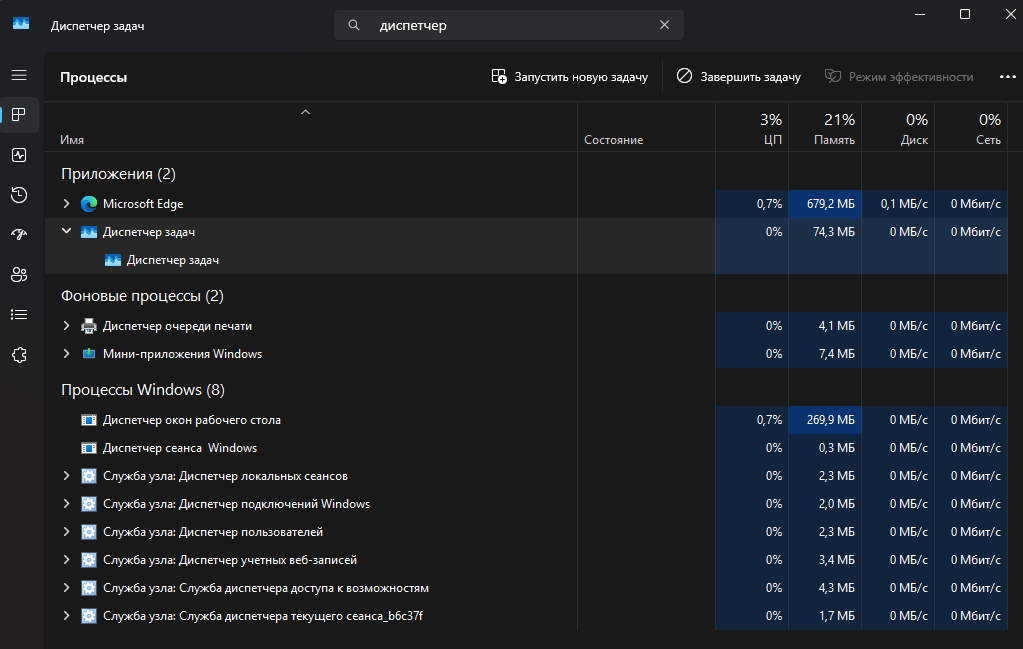Screen dimensions: 1023x649
Task: Open the Performance tab icon in sidebar
Action: click(x=18, y=155)
